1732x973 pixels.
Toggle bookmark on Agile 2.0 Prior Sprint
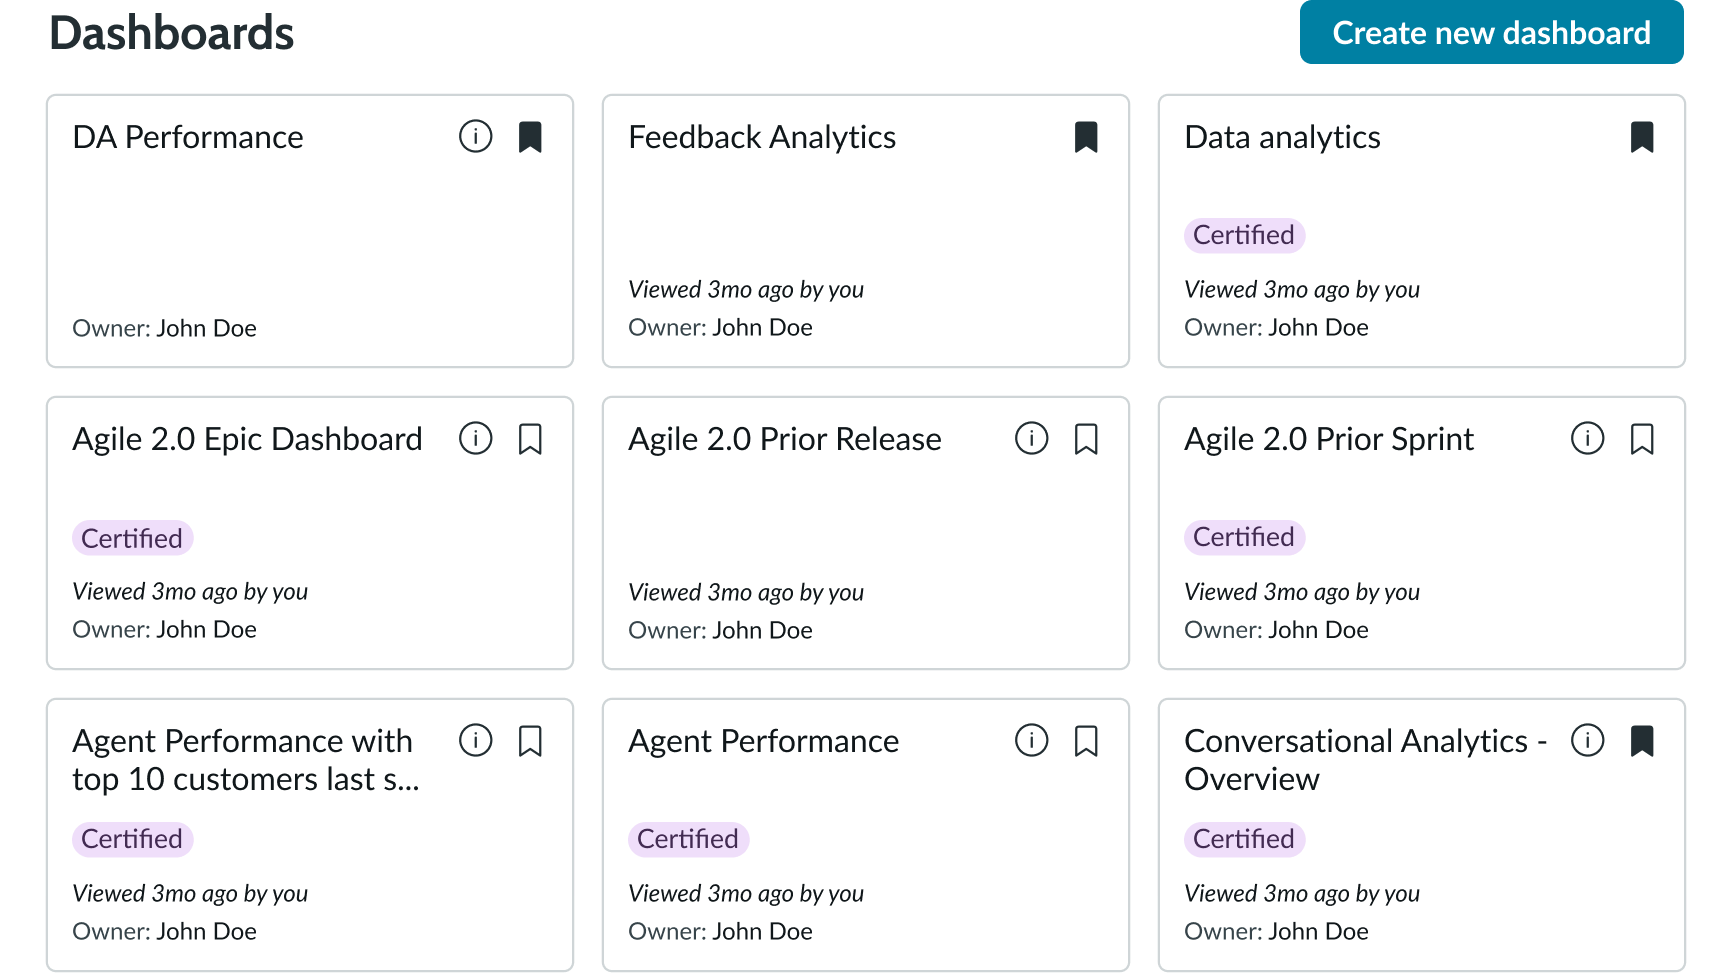(x=1643, y=438)
